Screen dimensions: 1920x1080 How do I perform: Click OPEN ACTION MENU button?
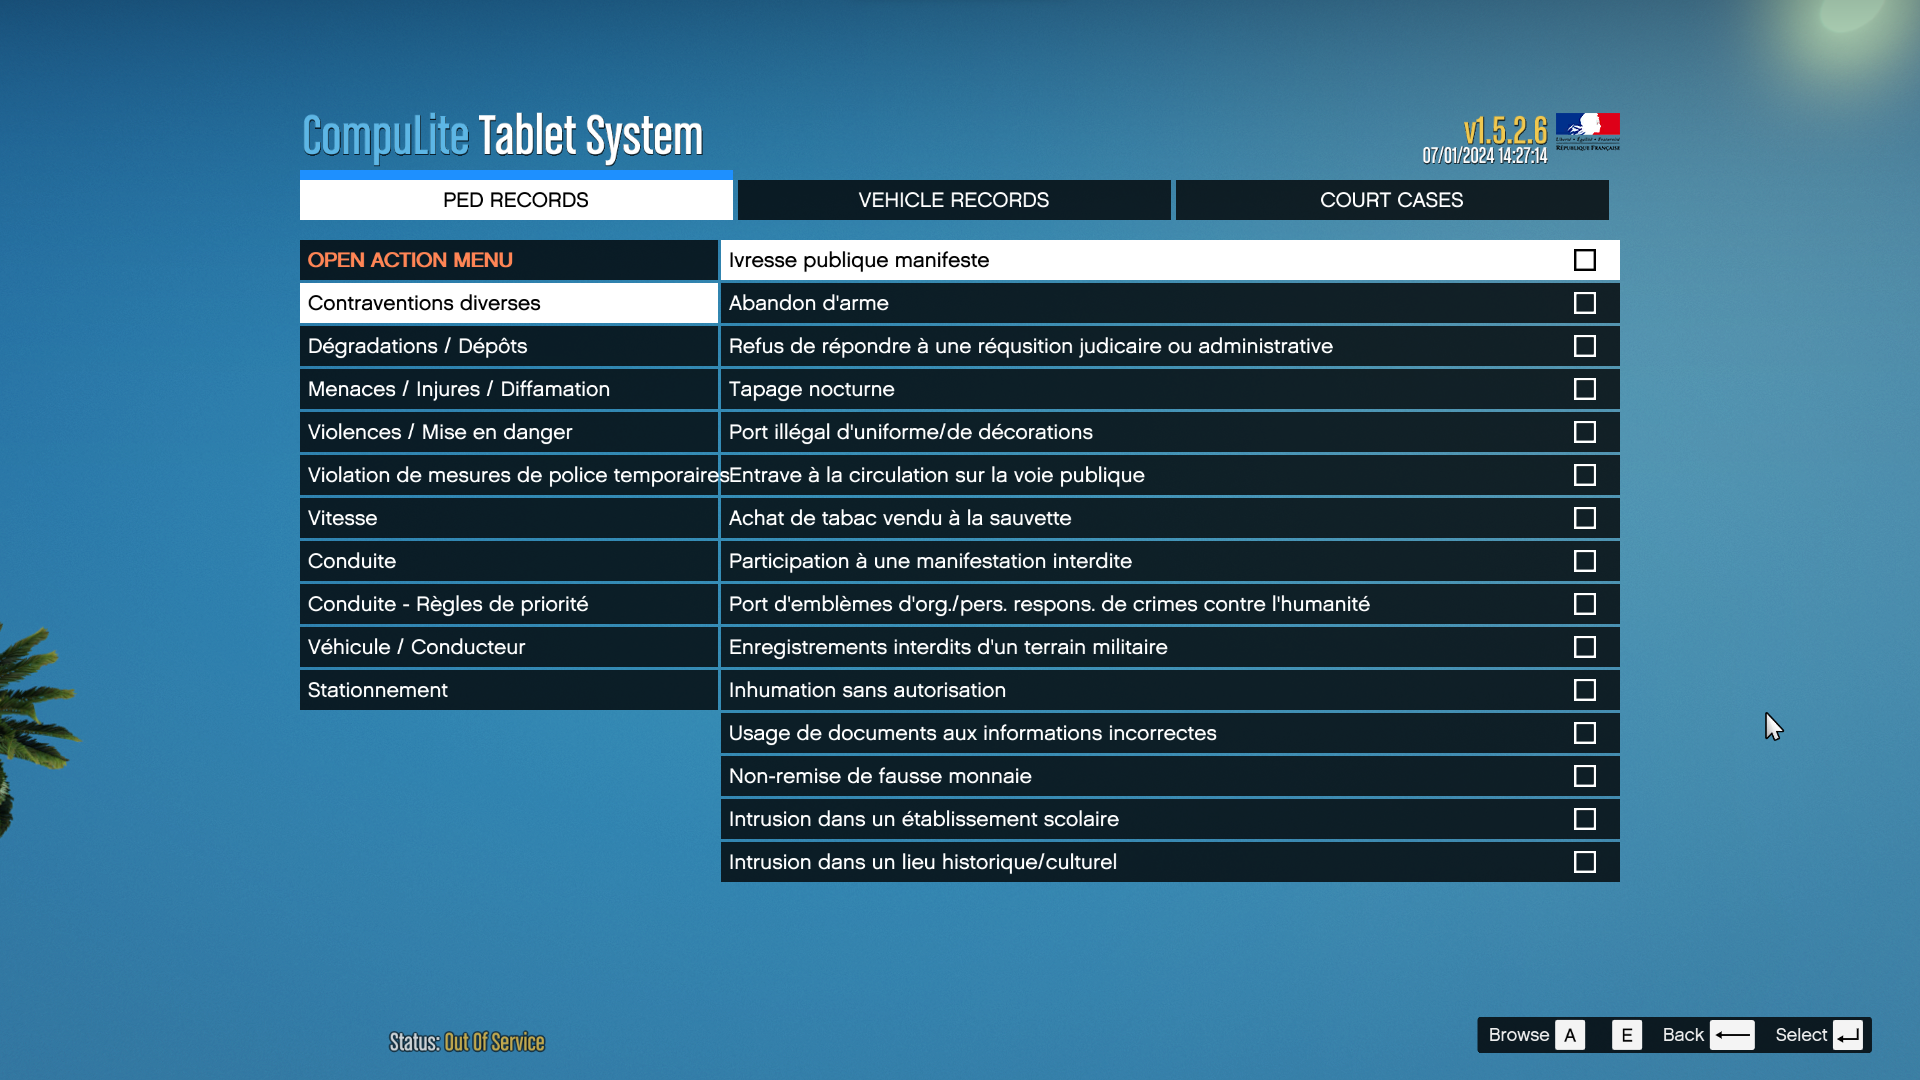[x=508, y=260]
